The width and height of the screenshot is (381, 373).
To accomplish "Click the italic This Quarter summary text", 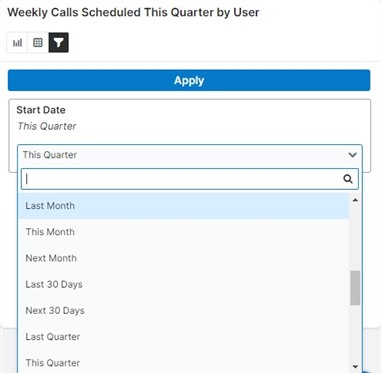I will click(47, 126).
